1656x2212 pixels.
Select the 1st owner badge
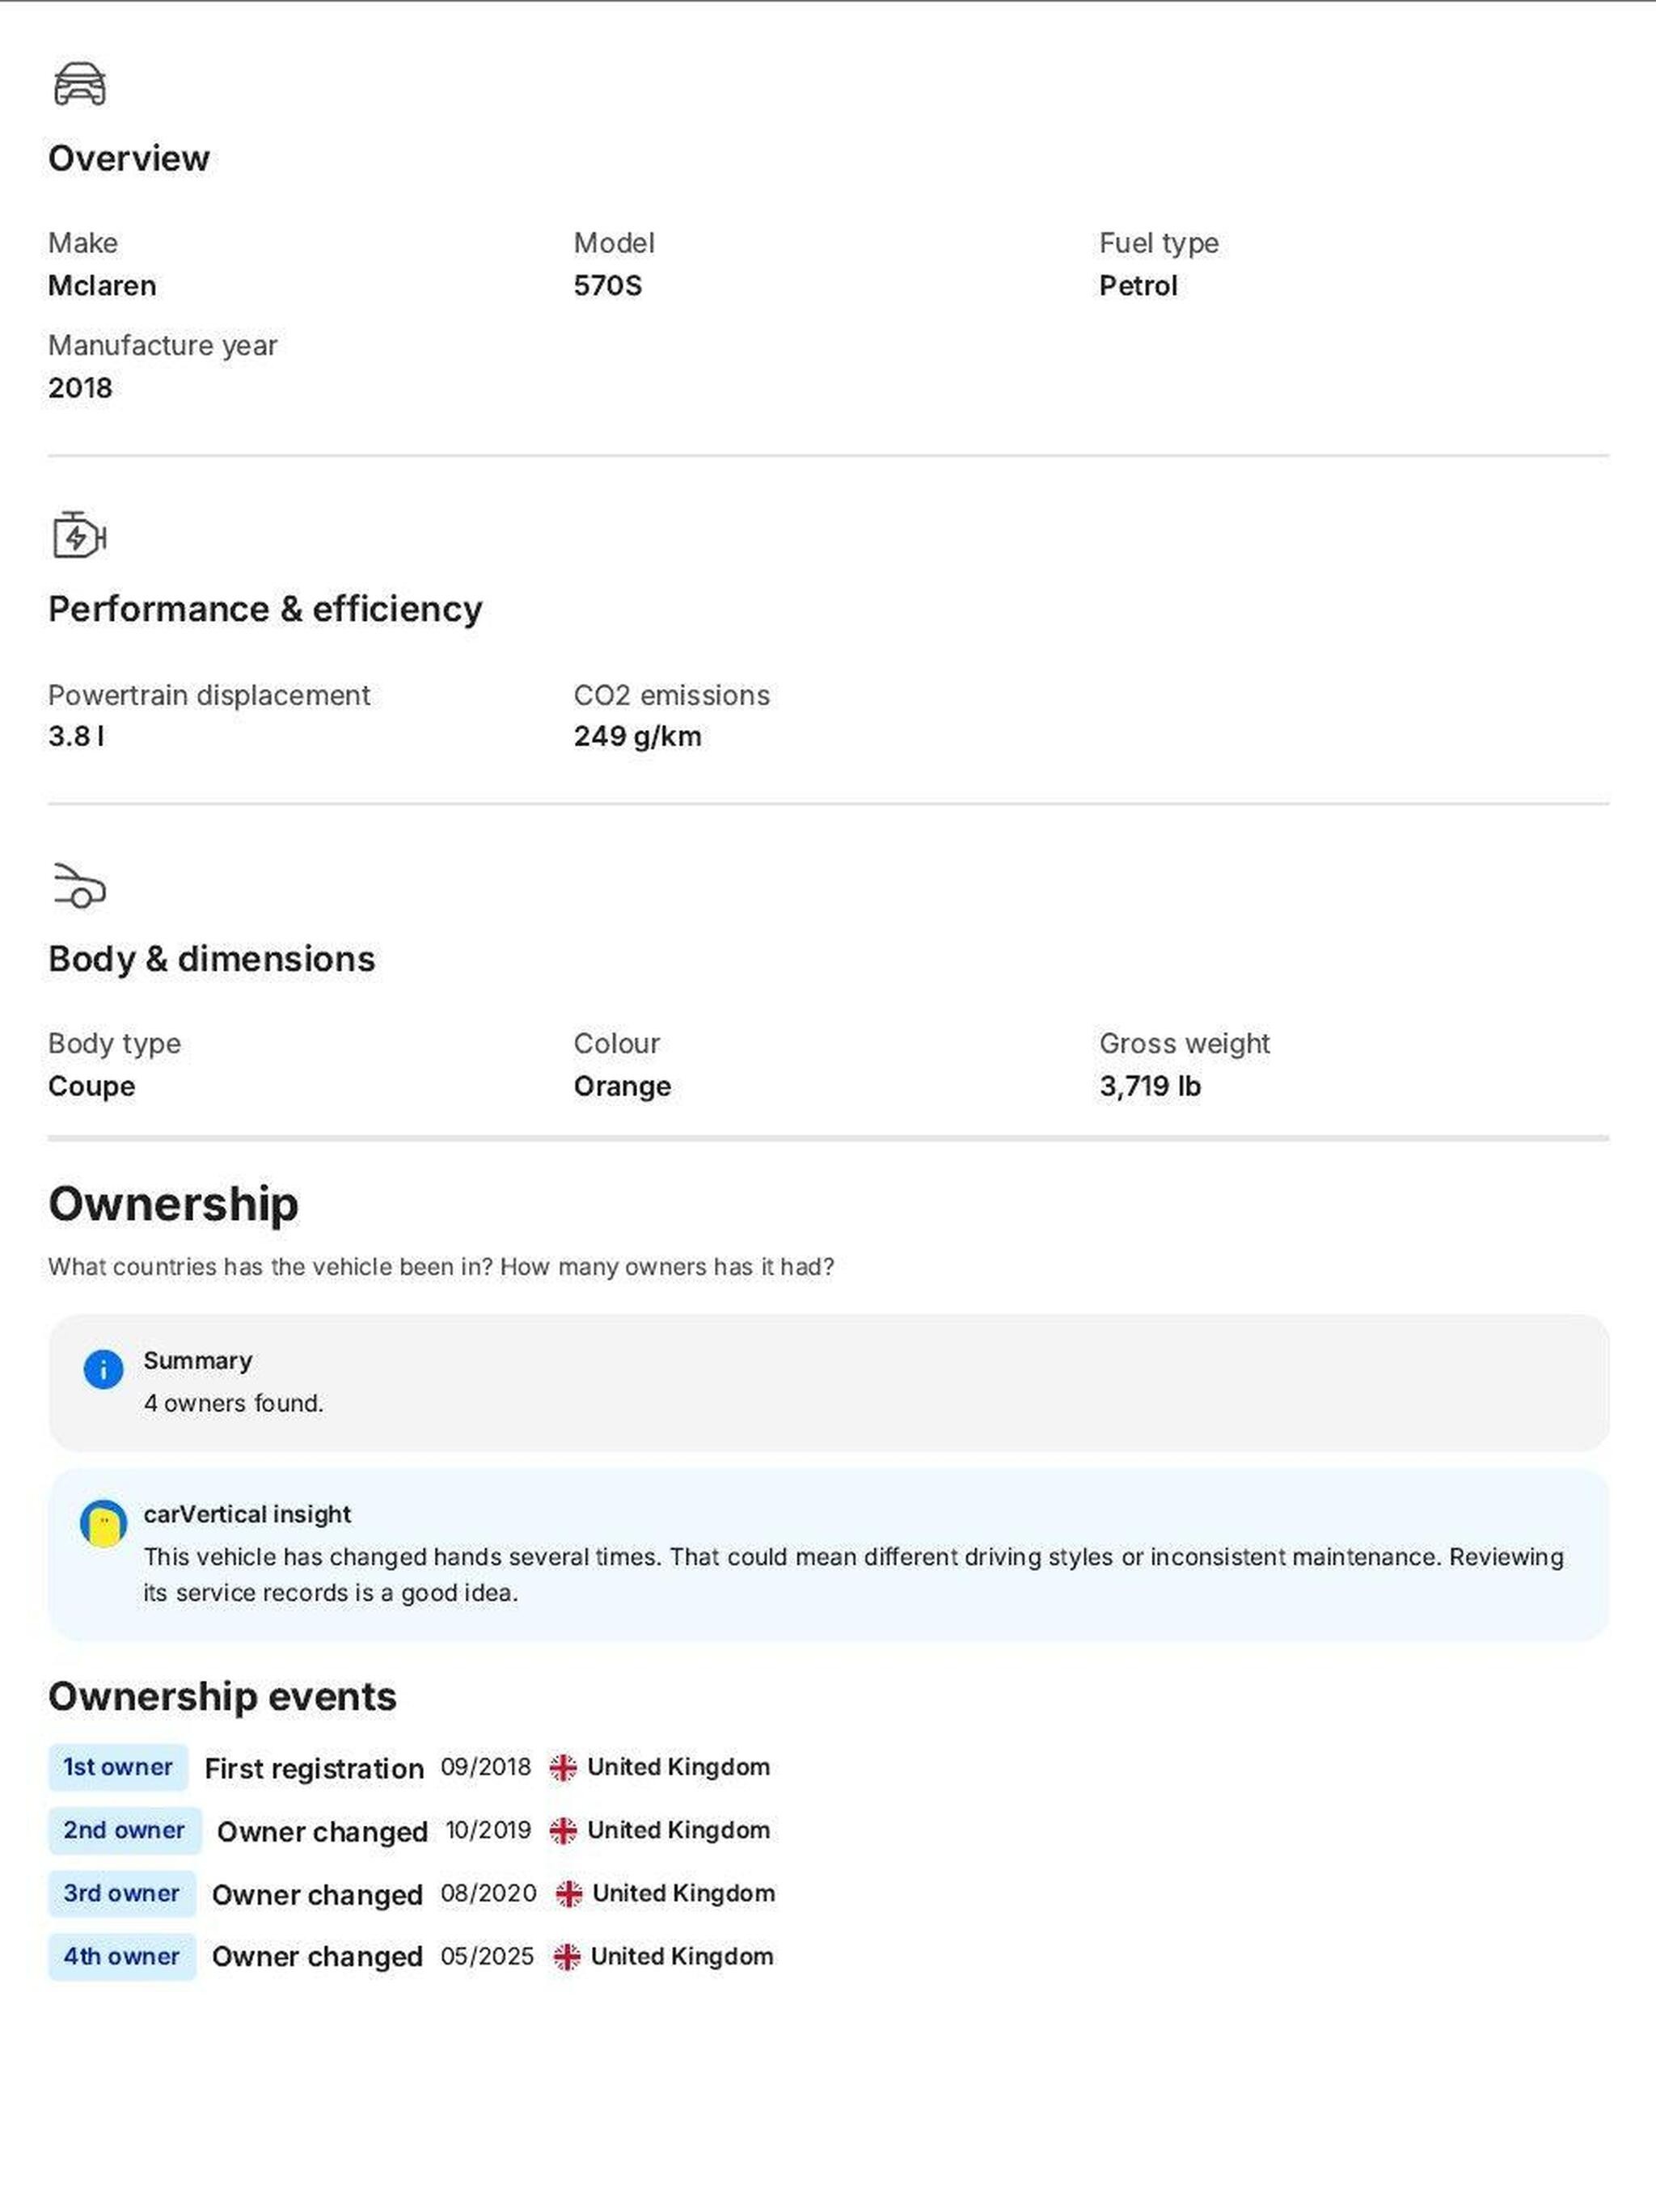(x=118, y=1767)
